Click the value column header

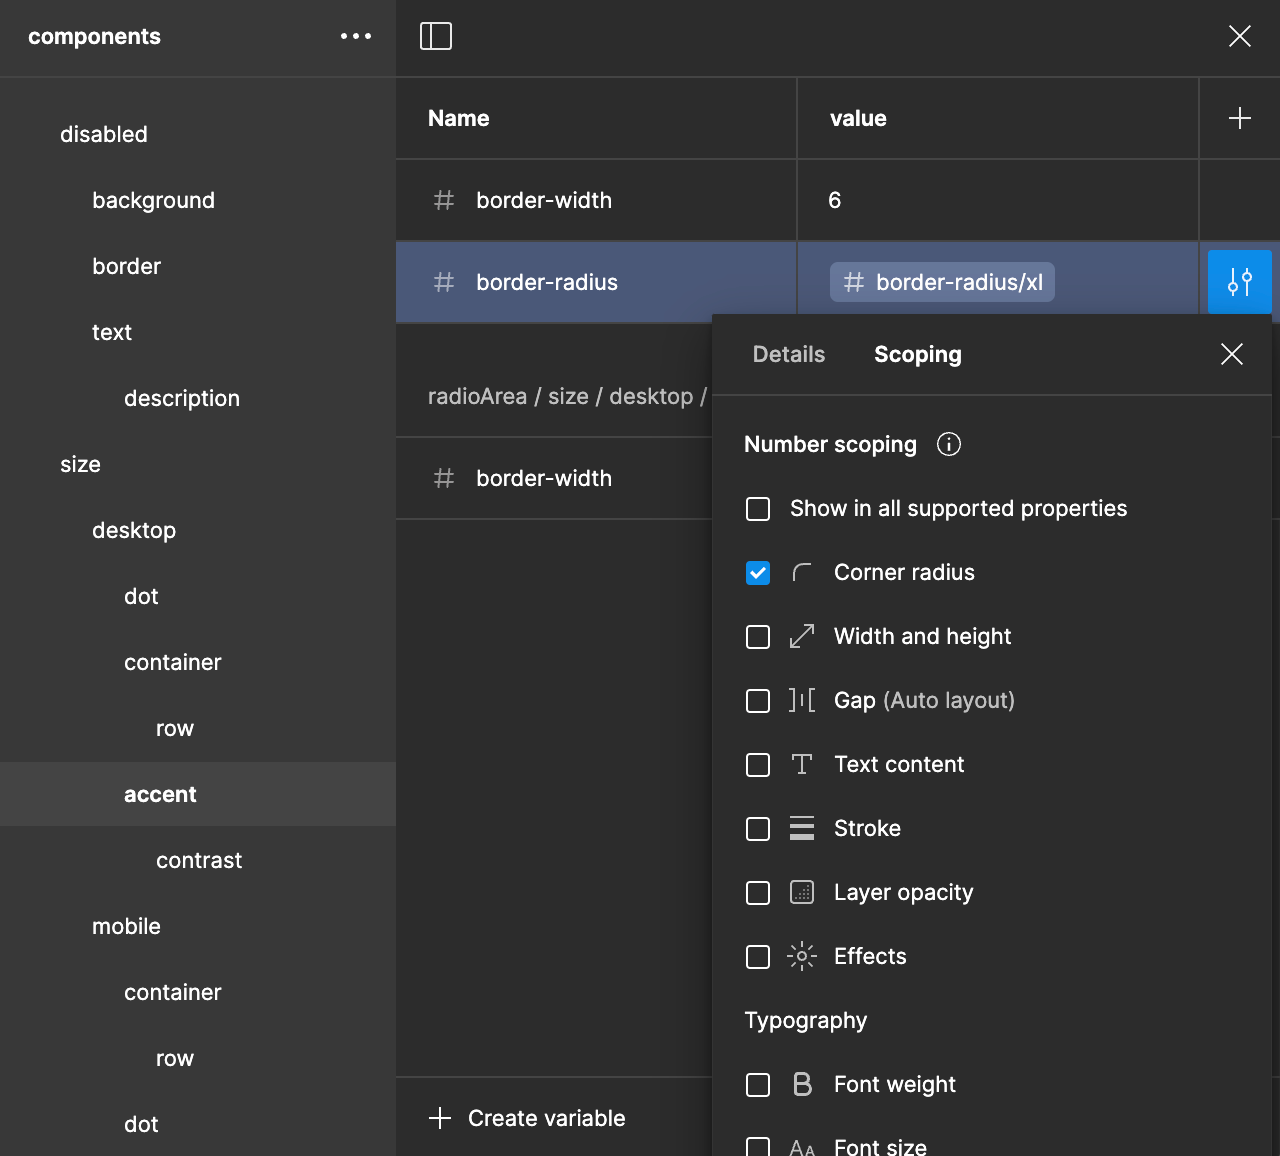pyautogui.click(x=858, y=118)
